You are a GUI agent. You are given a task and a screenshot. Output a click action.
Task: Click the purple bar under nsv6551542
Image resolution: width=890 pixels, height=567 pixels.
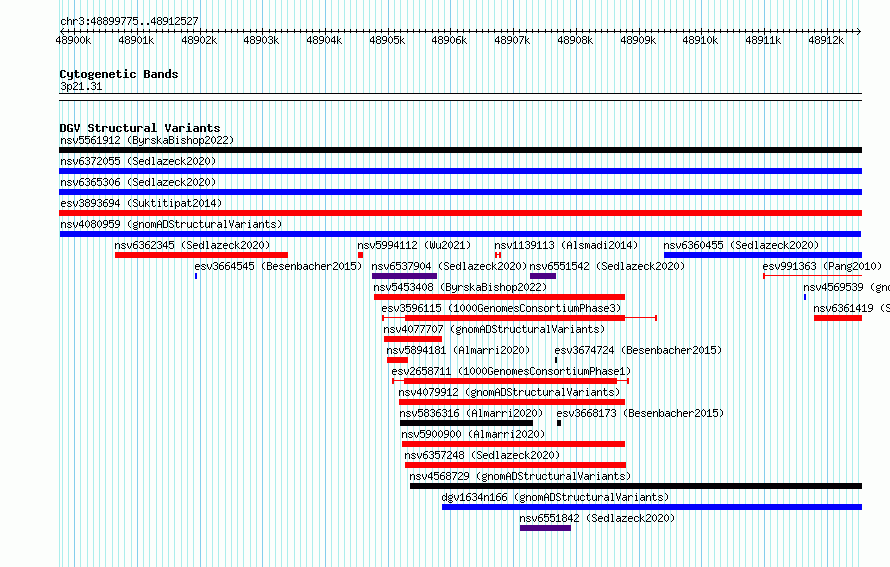point(543,276)
